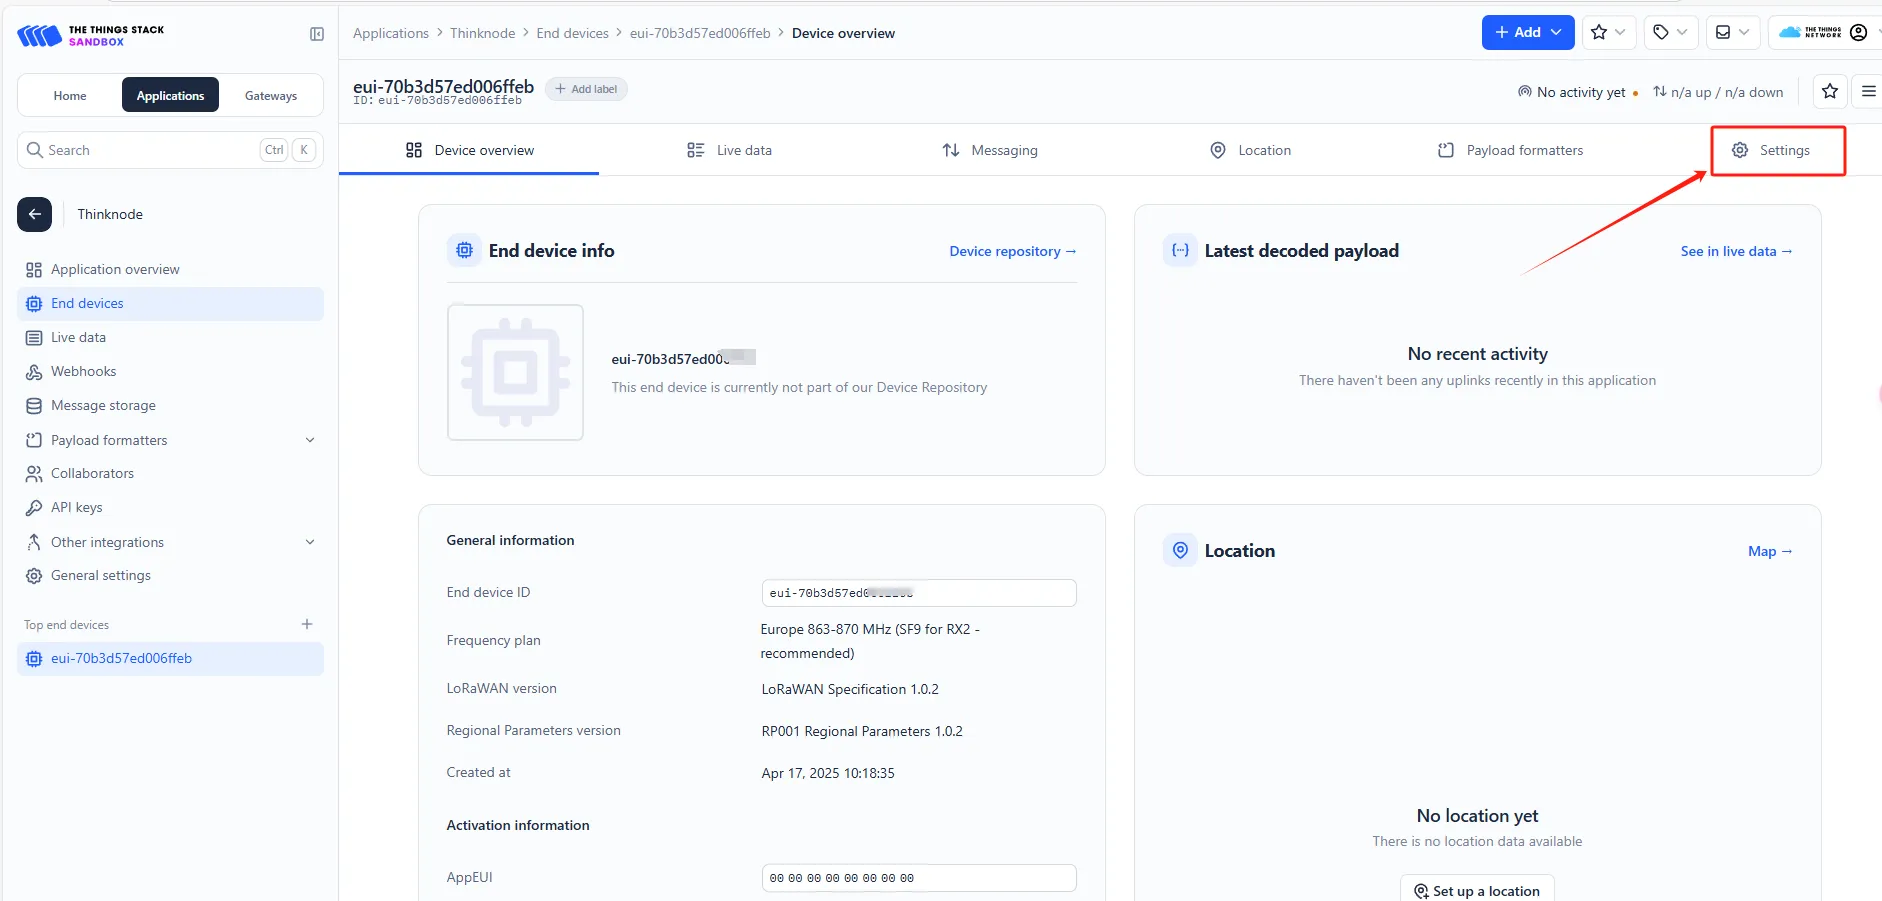Screen dimensions: 1882x901
Task: Open the Settings tab
Action: tap(1771, 150)
